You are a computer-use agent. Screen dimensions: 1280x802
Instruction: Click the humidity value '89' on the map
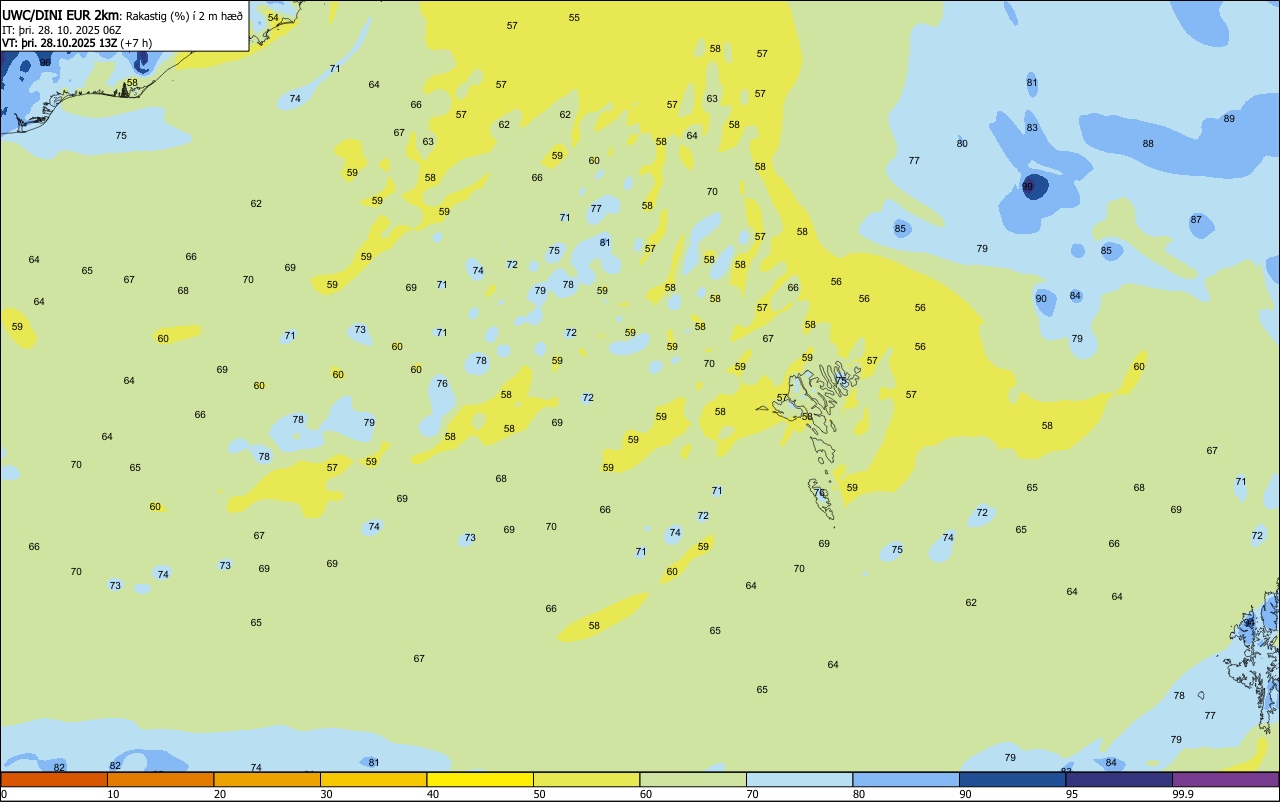click(x=1229, y=119)
